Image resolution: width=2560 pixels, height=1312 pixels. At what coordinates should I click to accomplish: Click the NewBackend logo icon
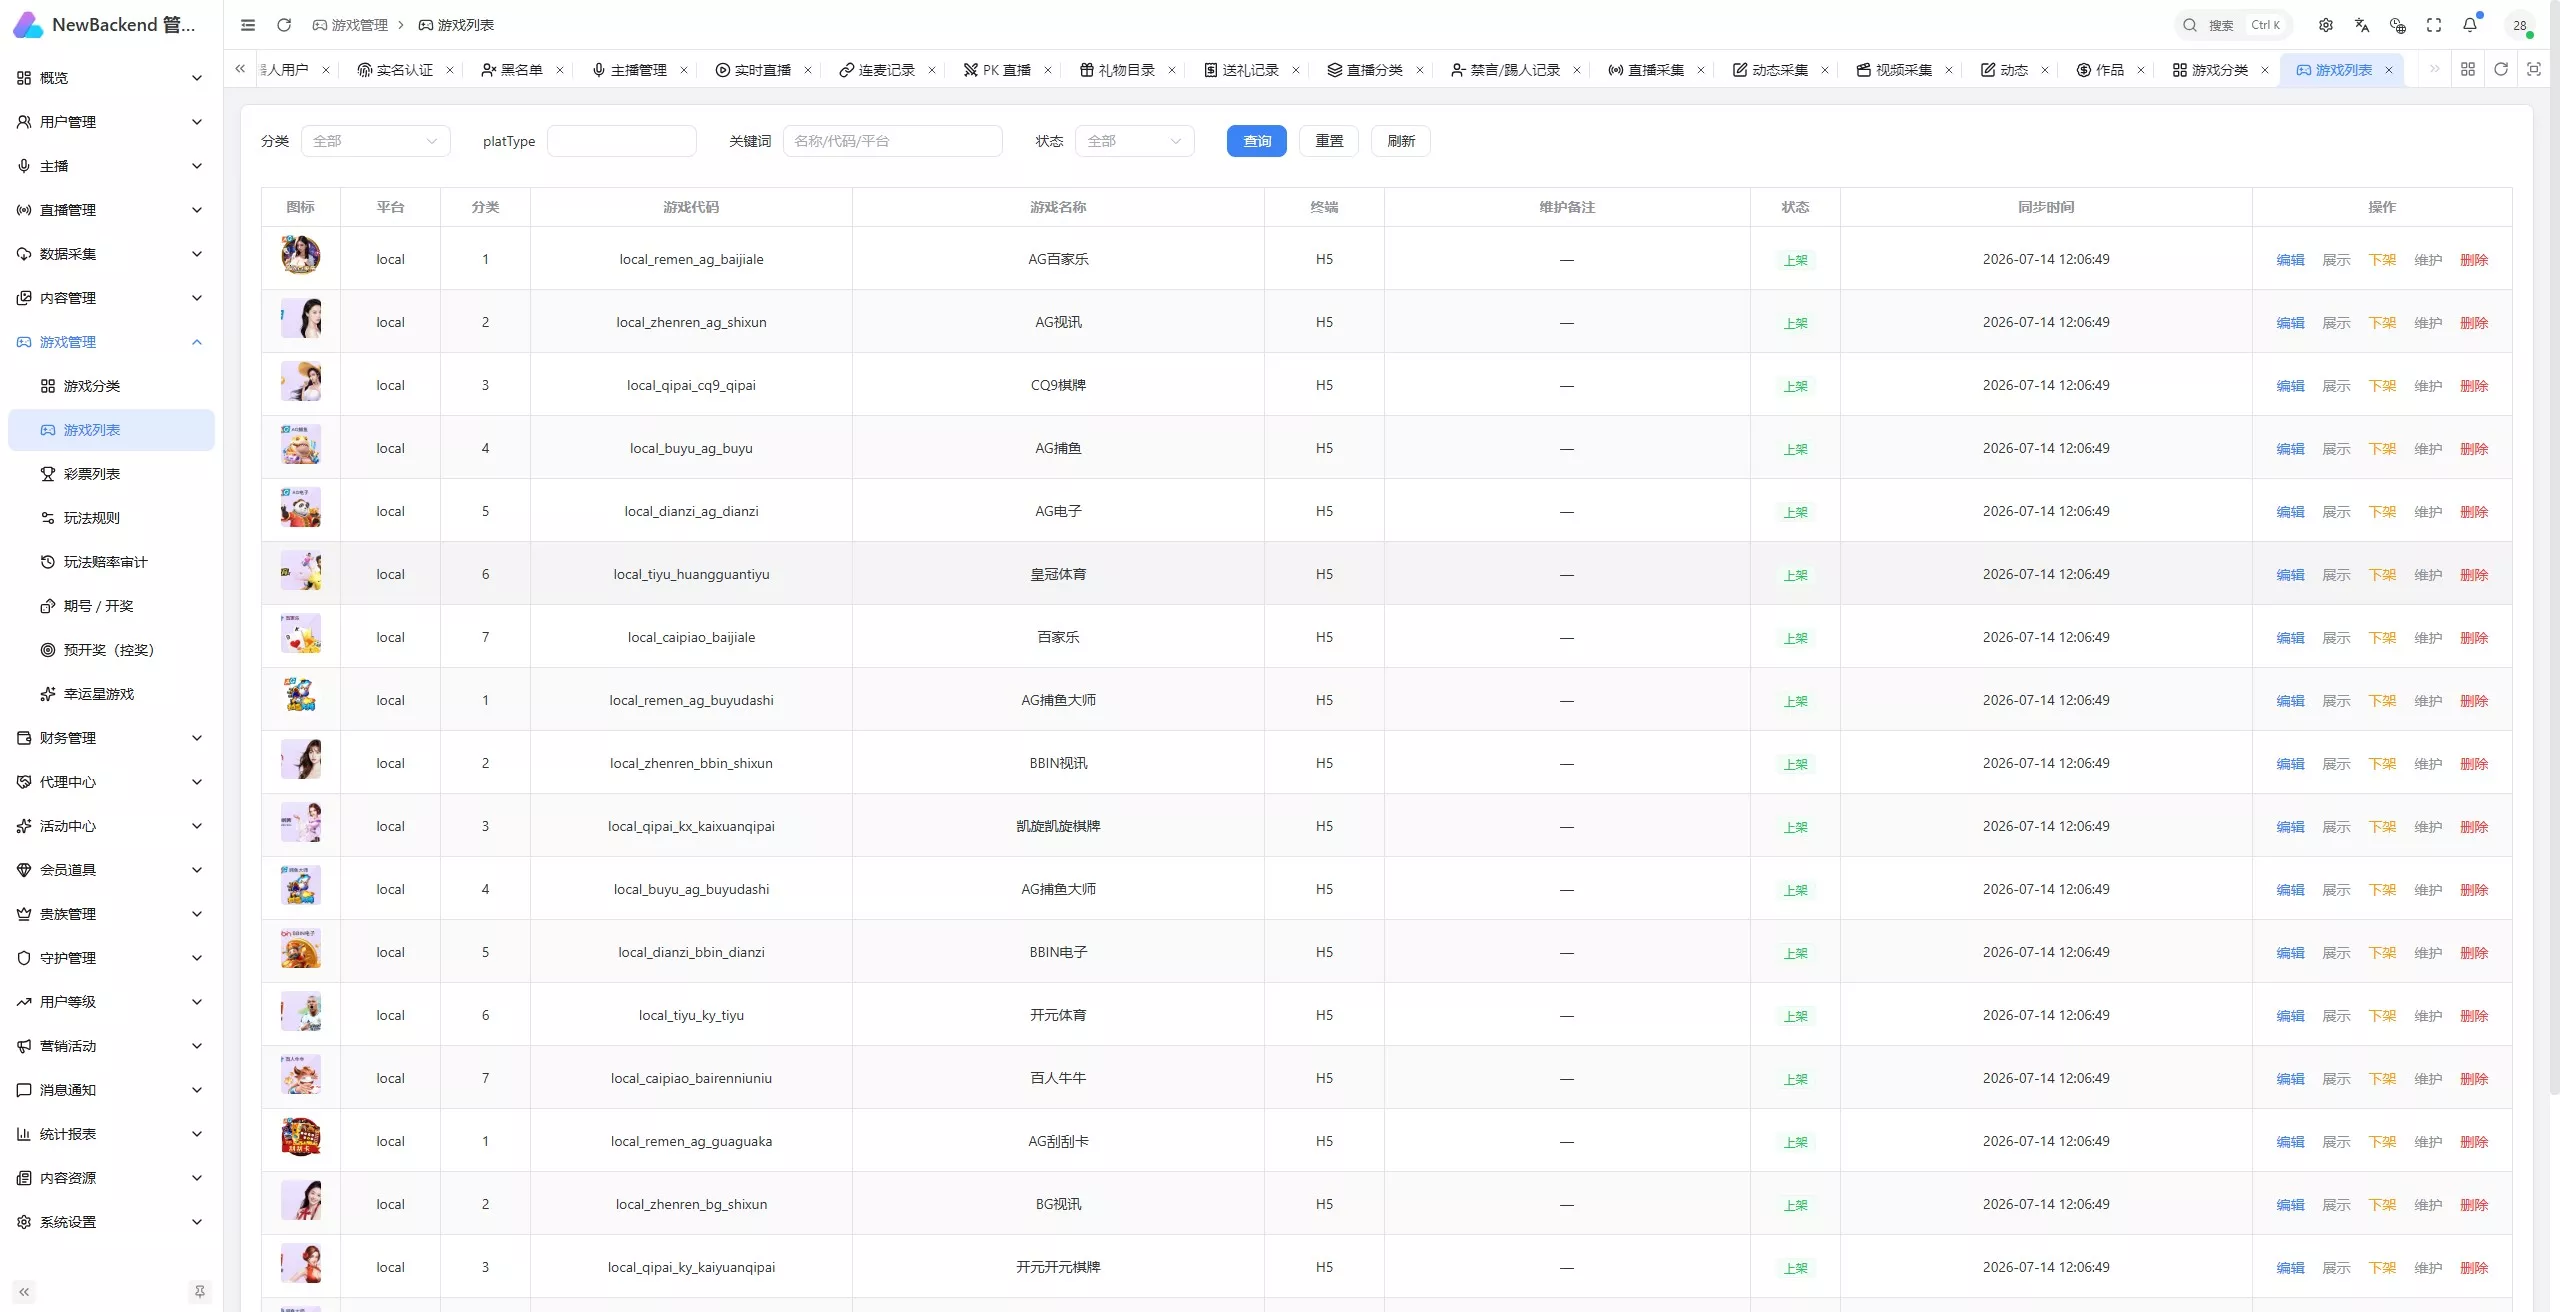28,25
